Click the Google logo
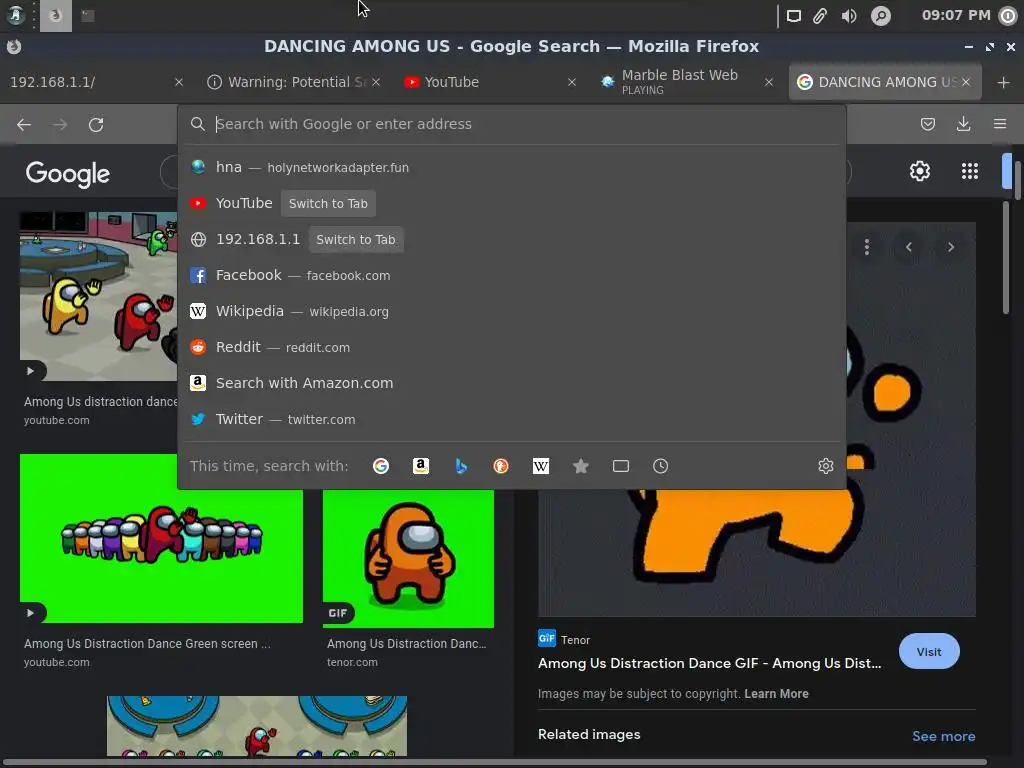The width and height of the screenshot is (1024, 768). click(x=68, y=174)
